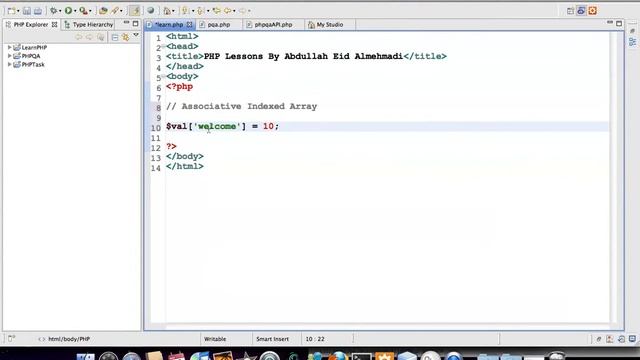Viewport: 640px width, 360px height.
Task: Click the Writable status bar entry
Action: tap(215, 339)
